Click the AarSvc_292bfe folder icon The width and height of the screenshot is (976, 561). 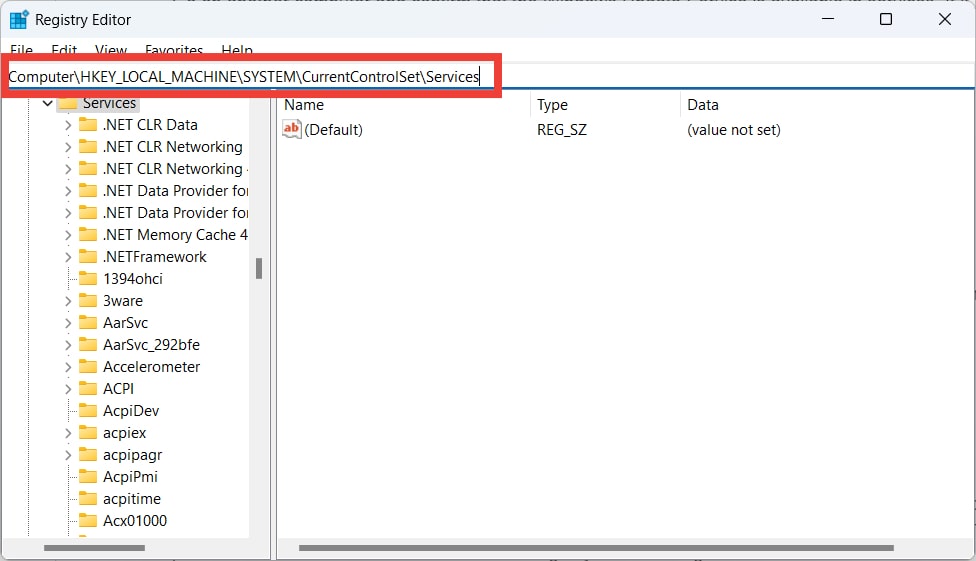click(88, 344)
